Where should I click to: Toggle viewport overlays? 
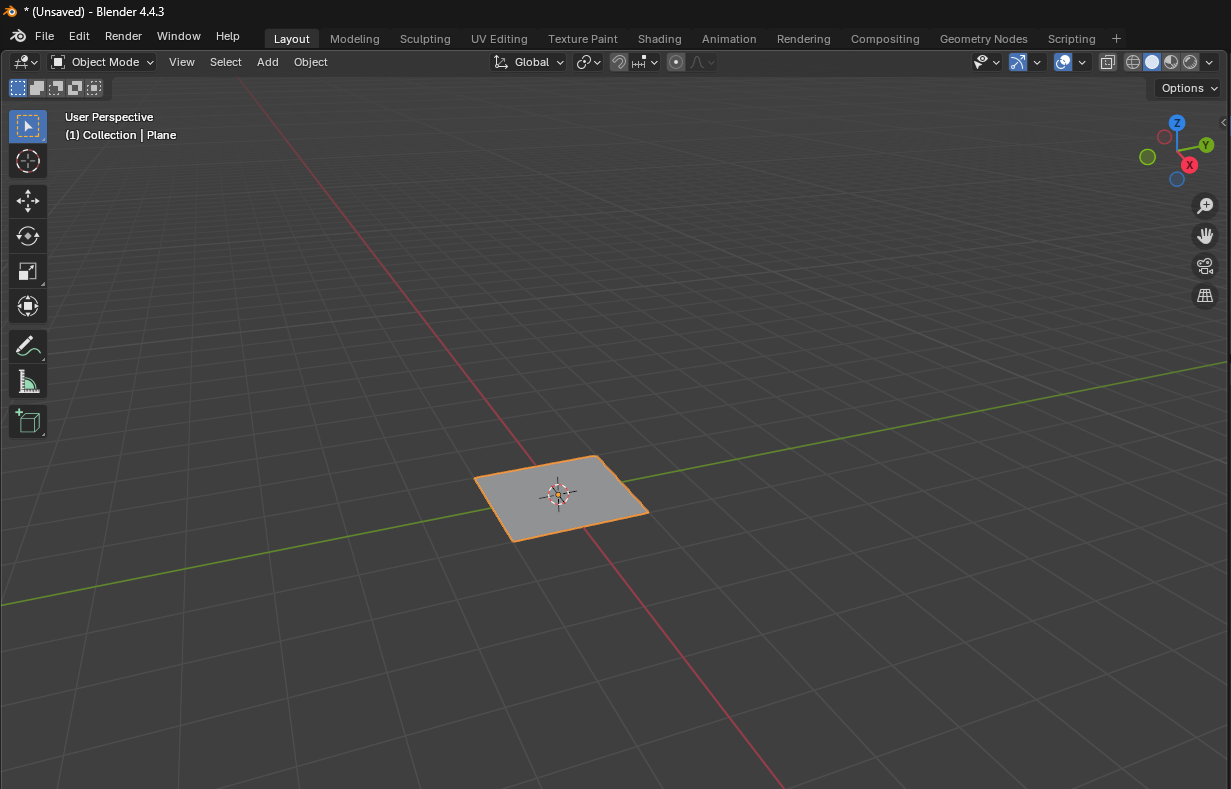(x=1063, y=62)
